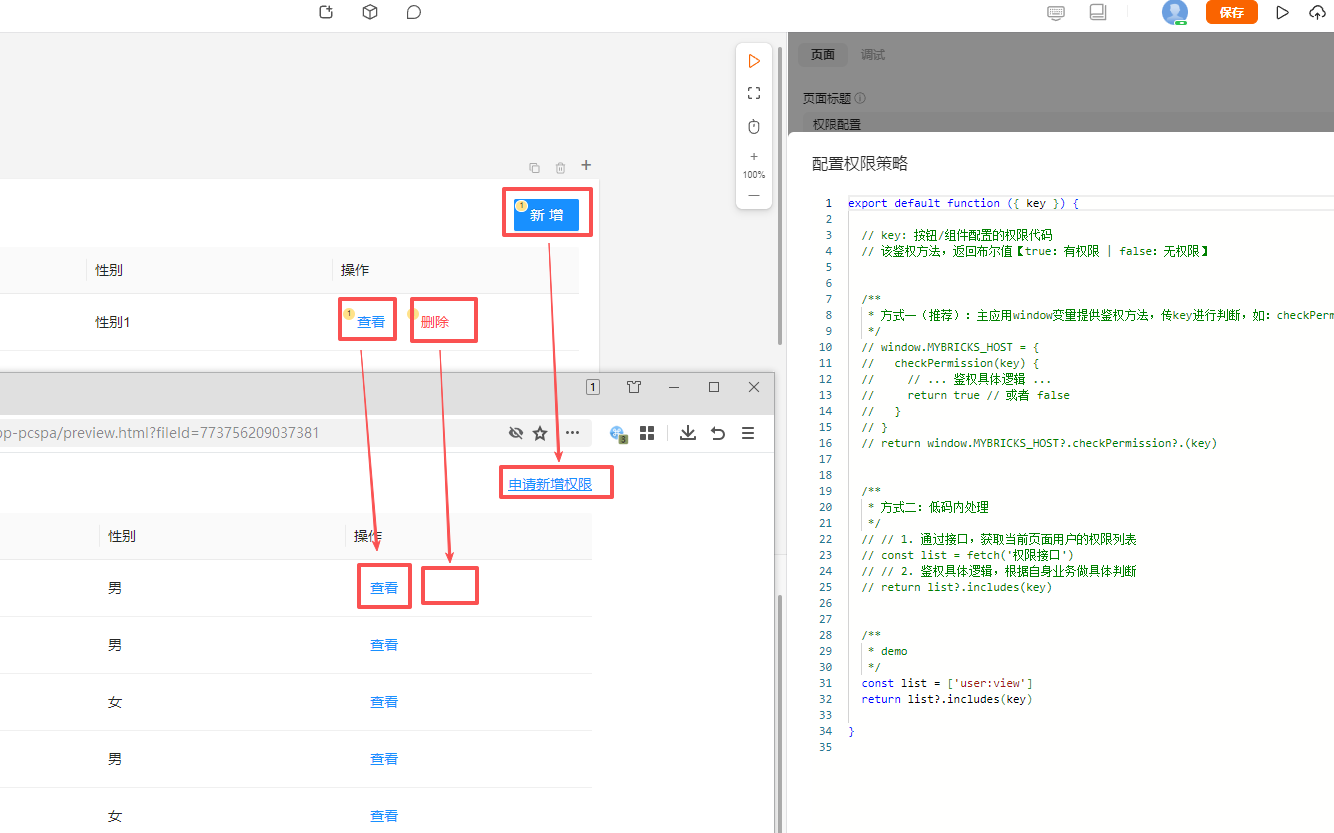Viewport: 1334px width, 833px height.
Task: Open the browser four-square apps grid
Action: pyautogui.click(x=647, y=433)
